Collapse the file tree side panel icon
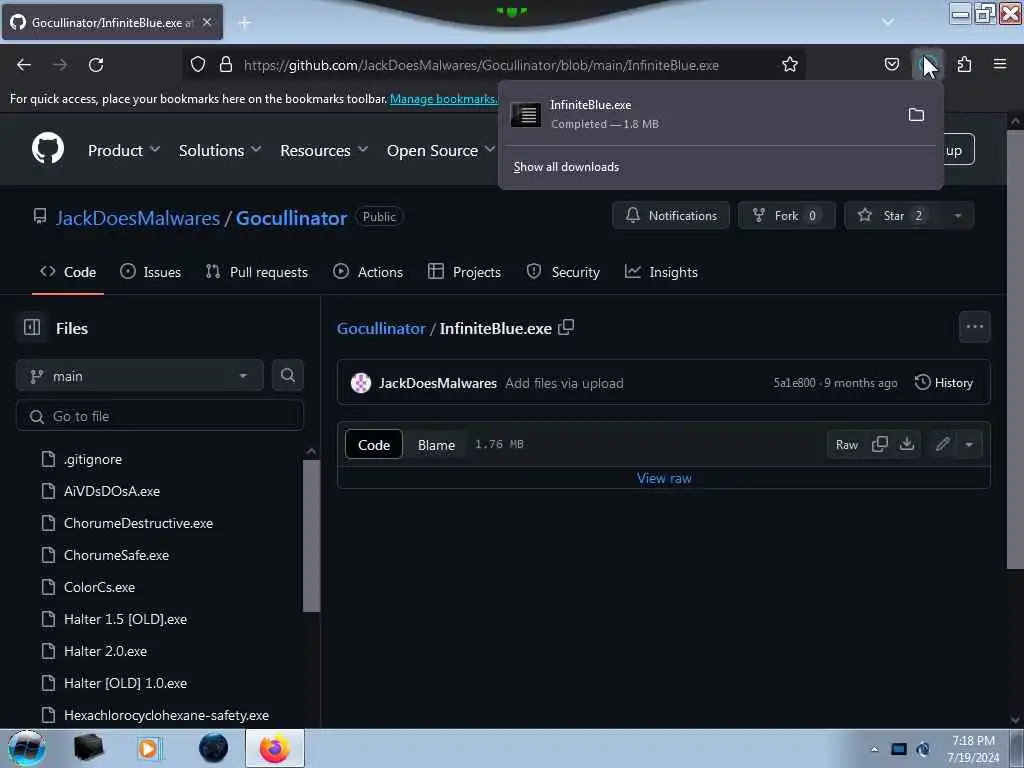The width and height of the screenshot is (1024, 768). (32, 327)
